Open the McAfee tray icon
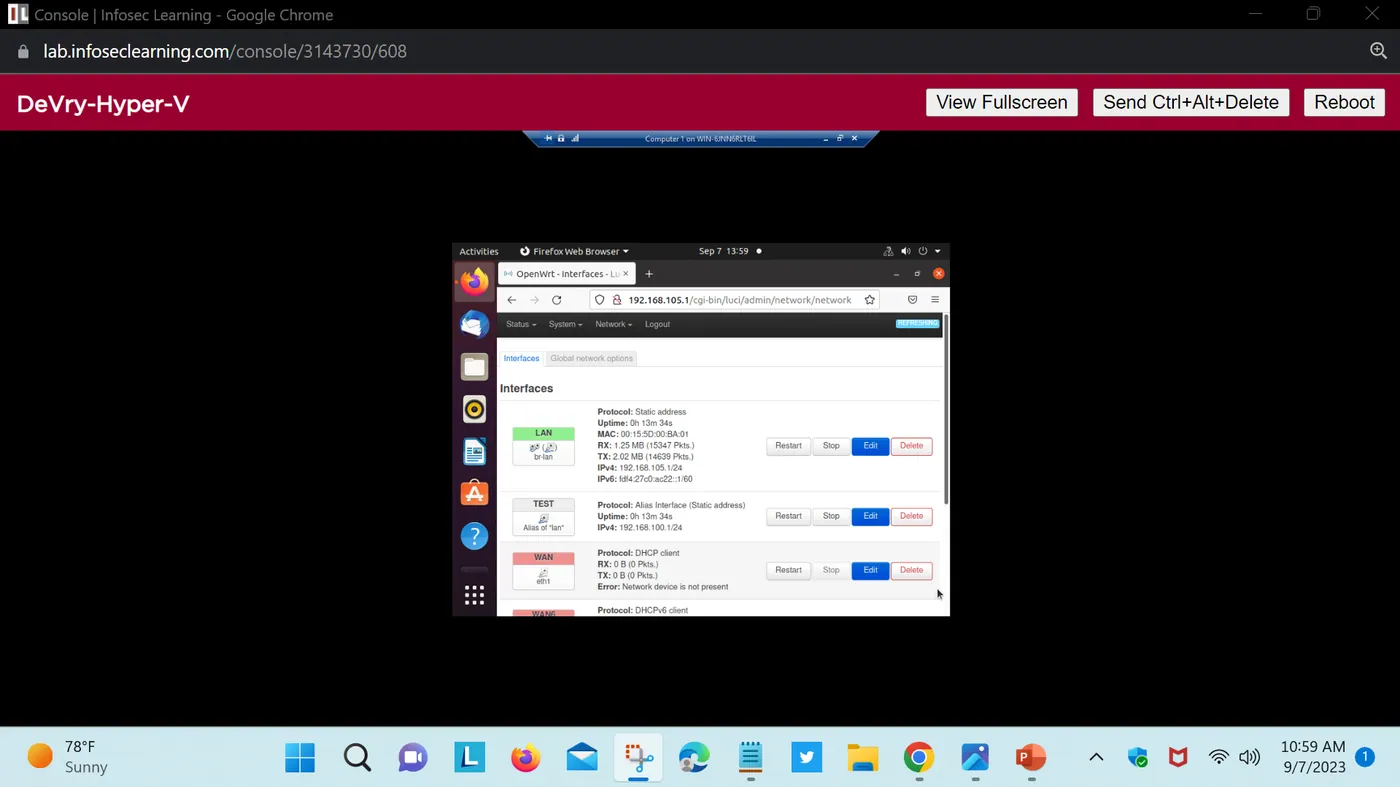 click(x=1178, y=757)
